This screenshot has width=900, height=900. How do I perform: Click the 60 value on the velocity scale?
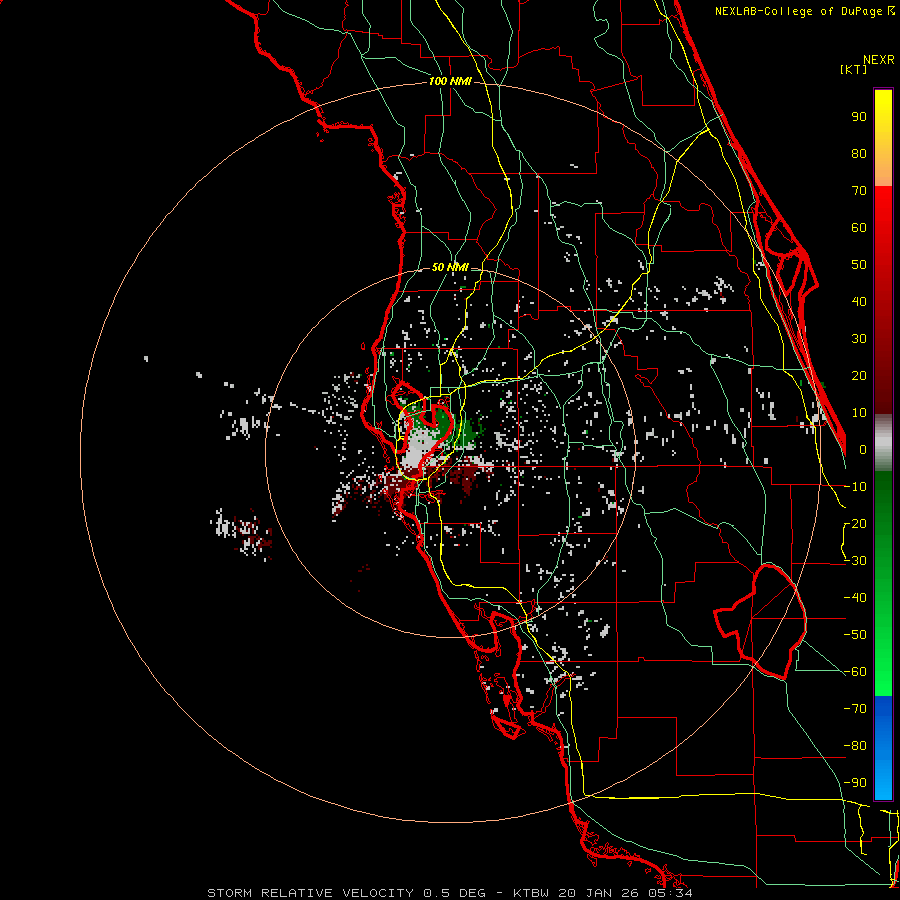click(859, 228)
